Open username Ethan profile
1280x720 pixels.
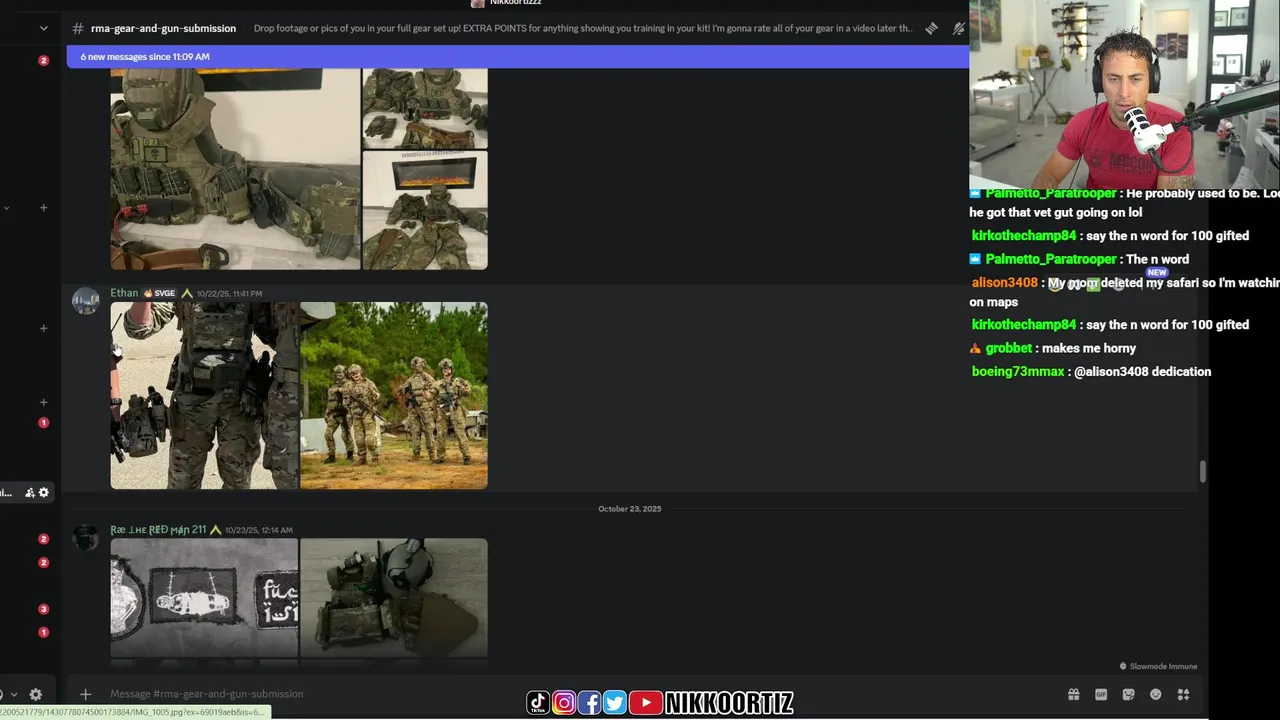click(x=124, y=293)
